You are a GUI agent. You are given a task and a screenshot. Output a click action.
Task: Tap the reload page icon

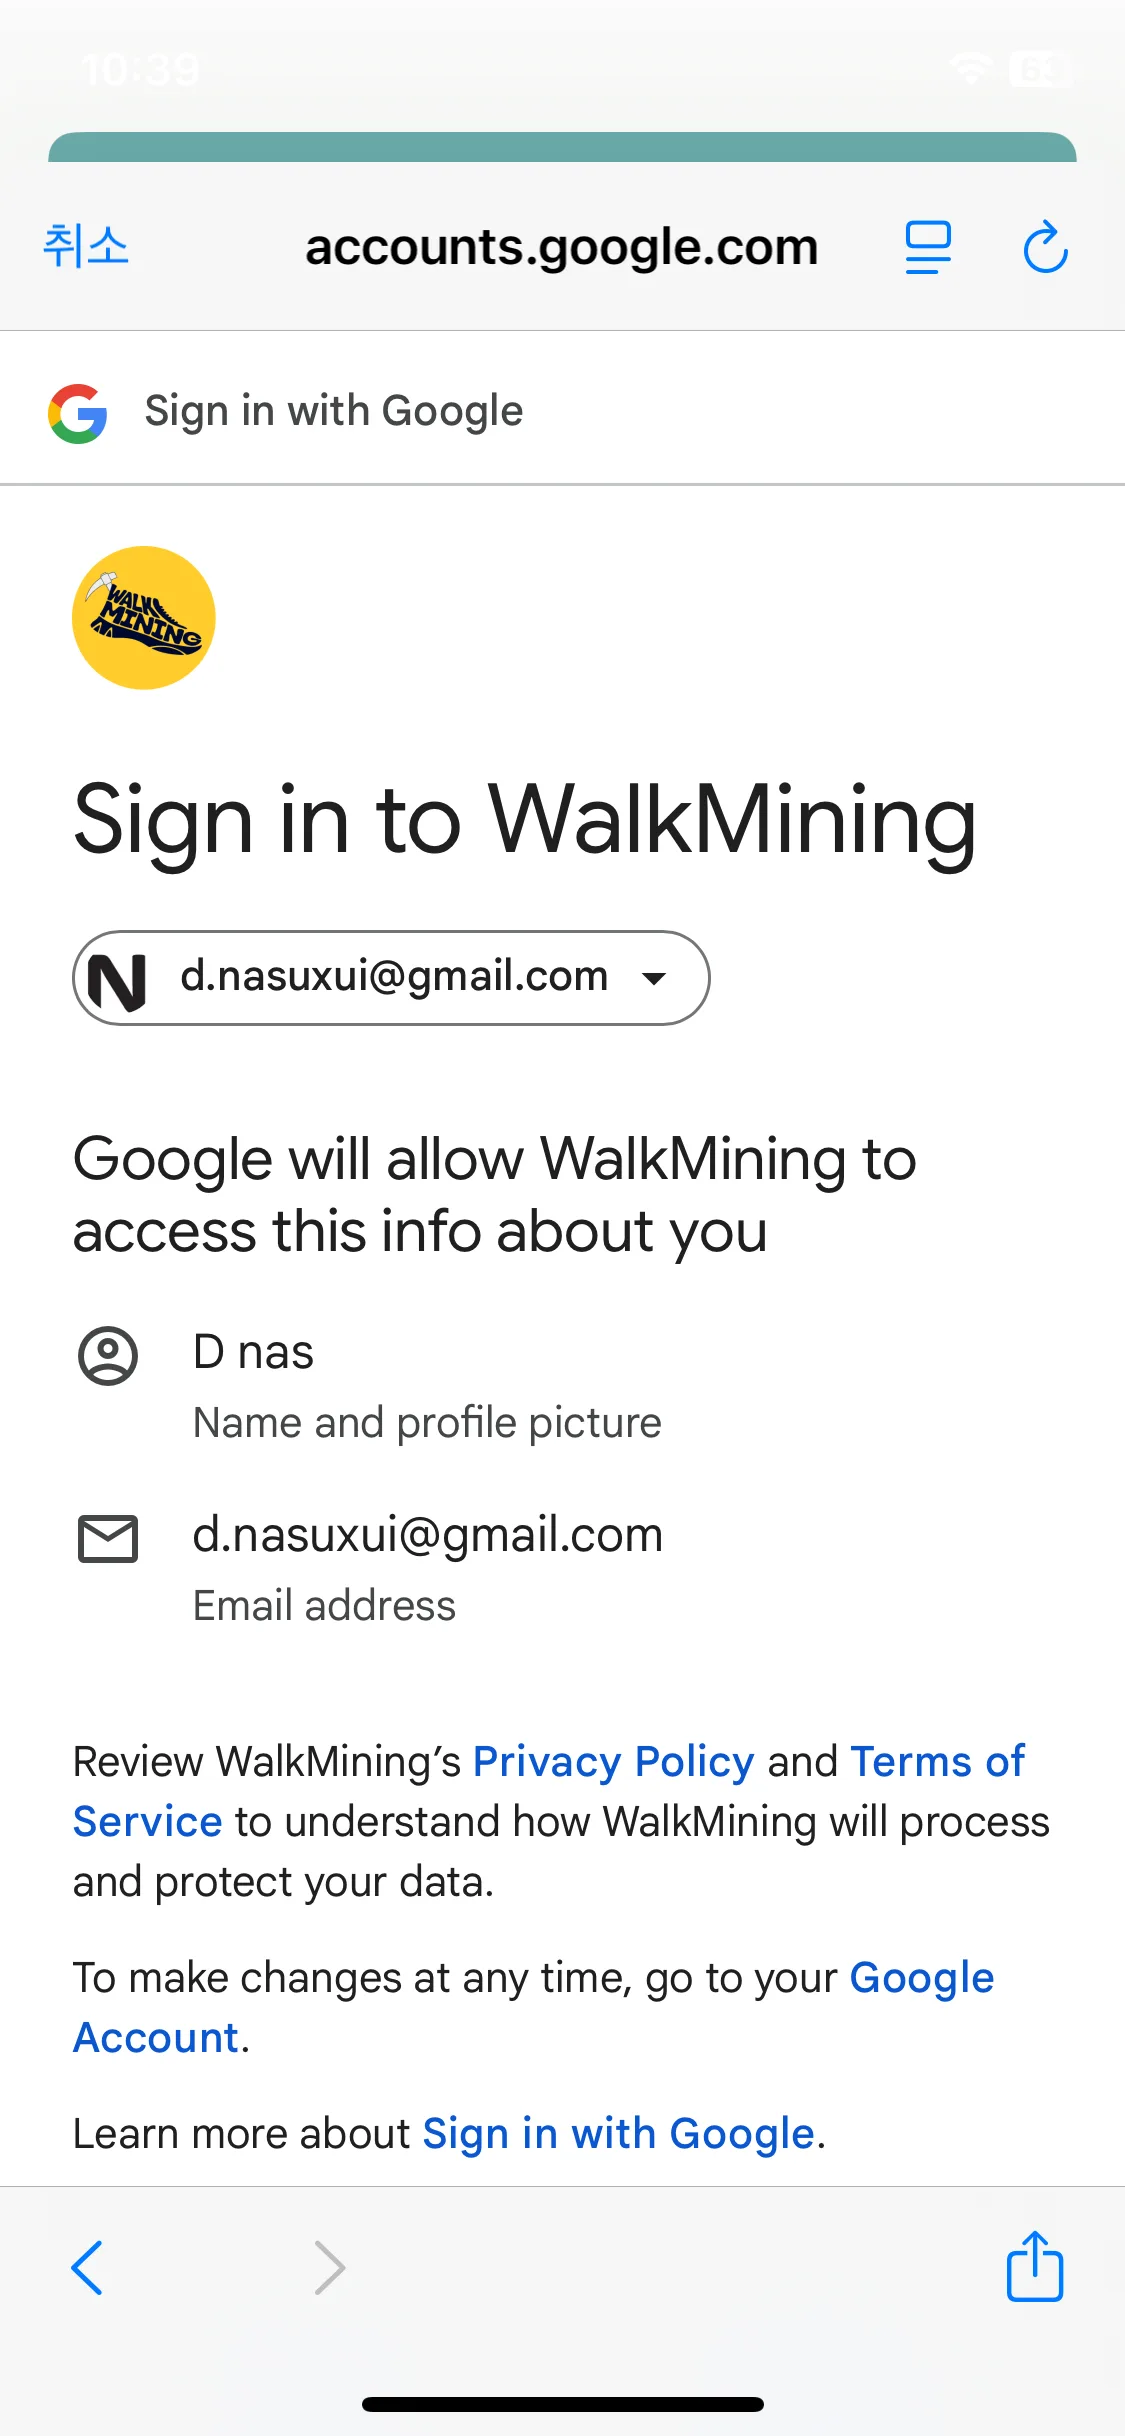click(1045, 247)
